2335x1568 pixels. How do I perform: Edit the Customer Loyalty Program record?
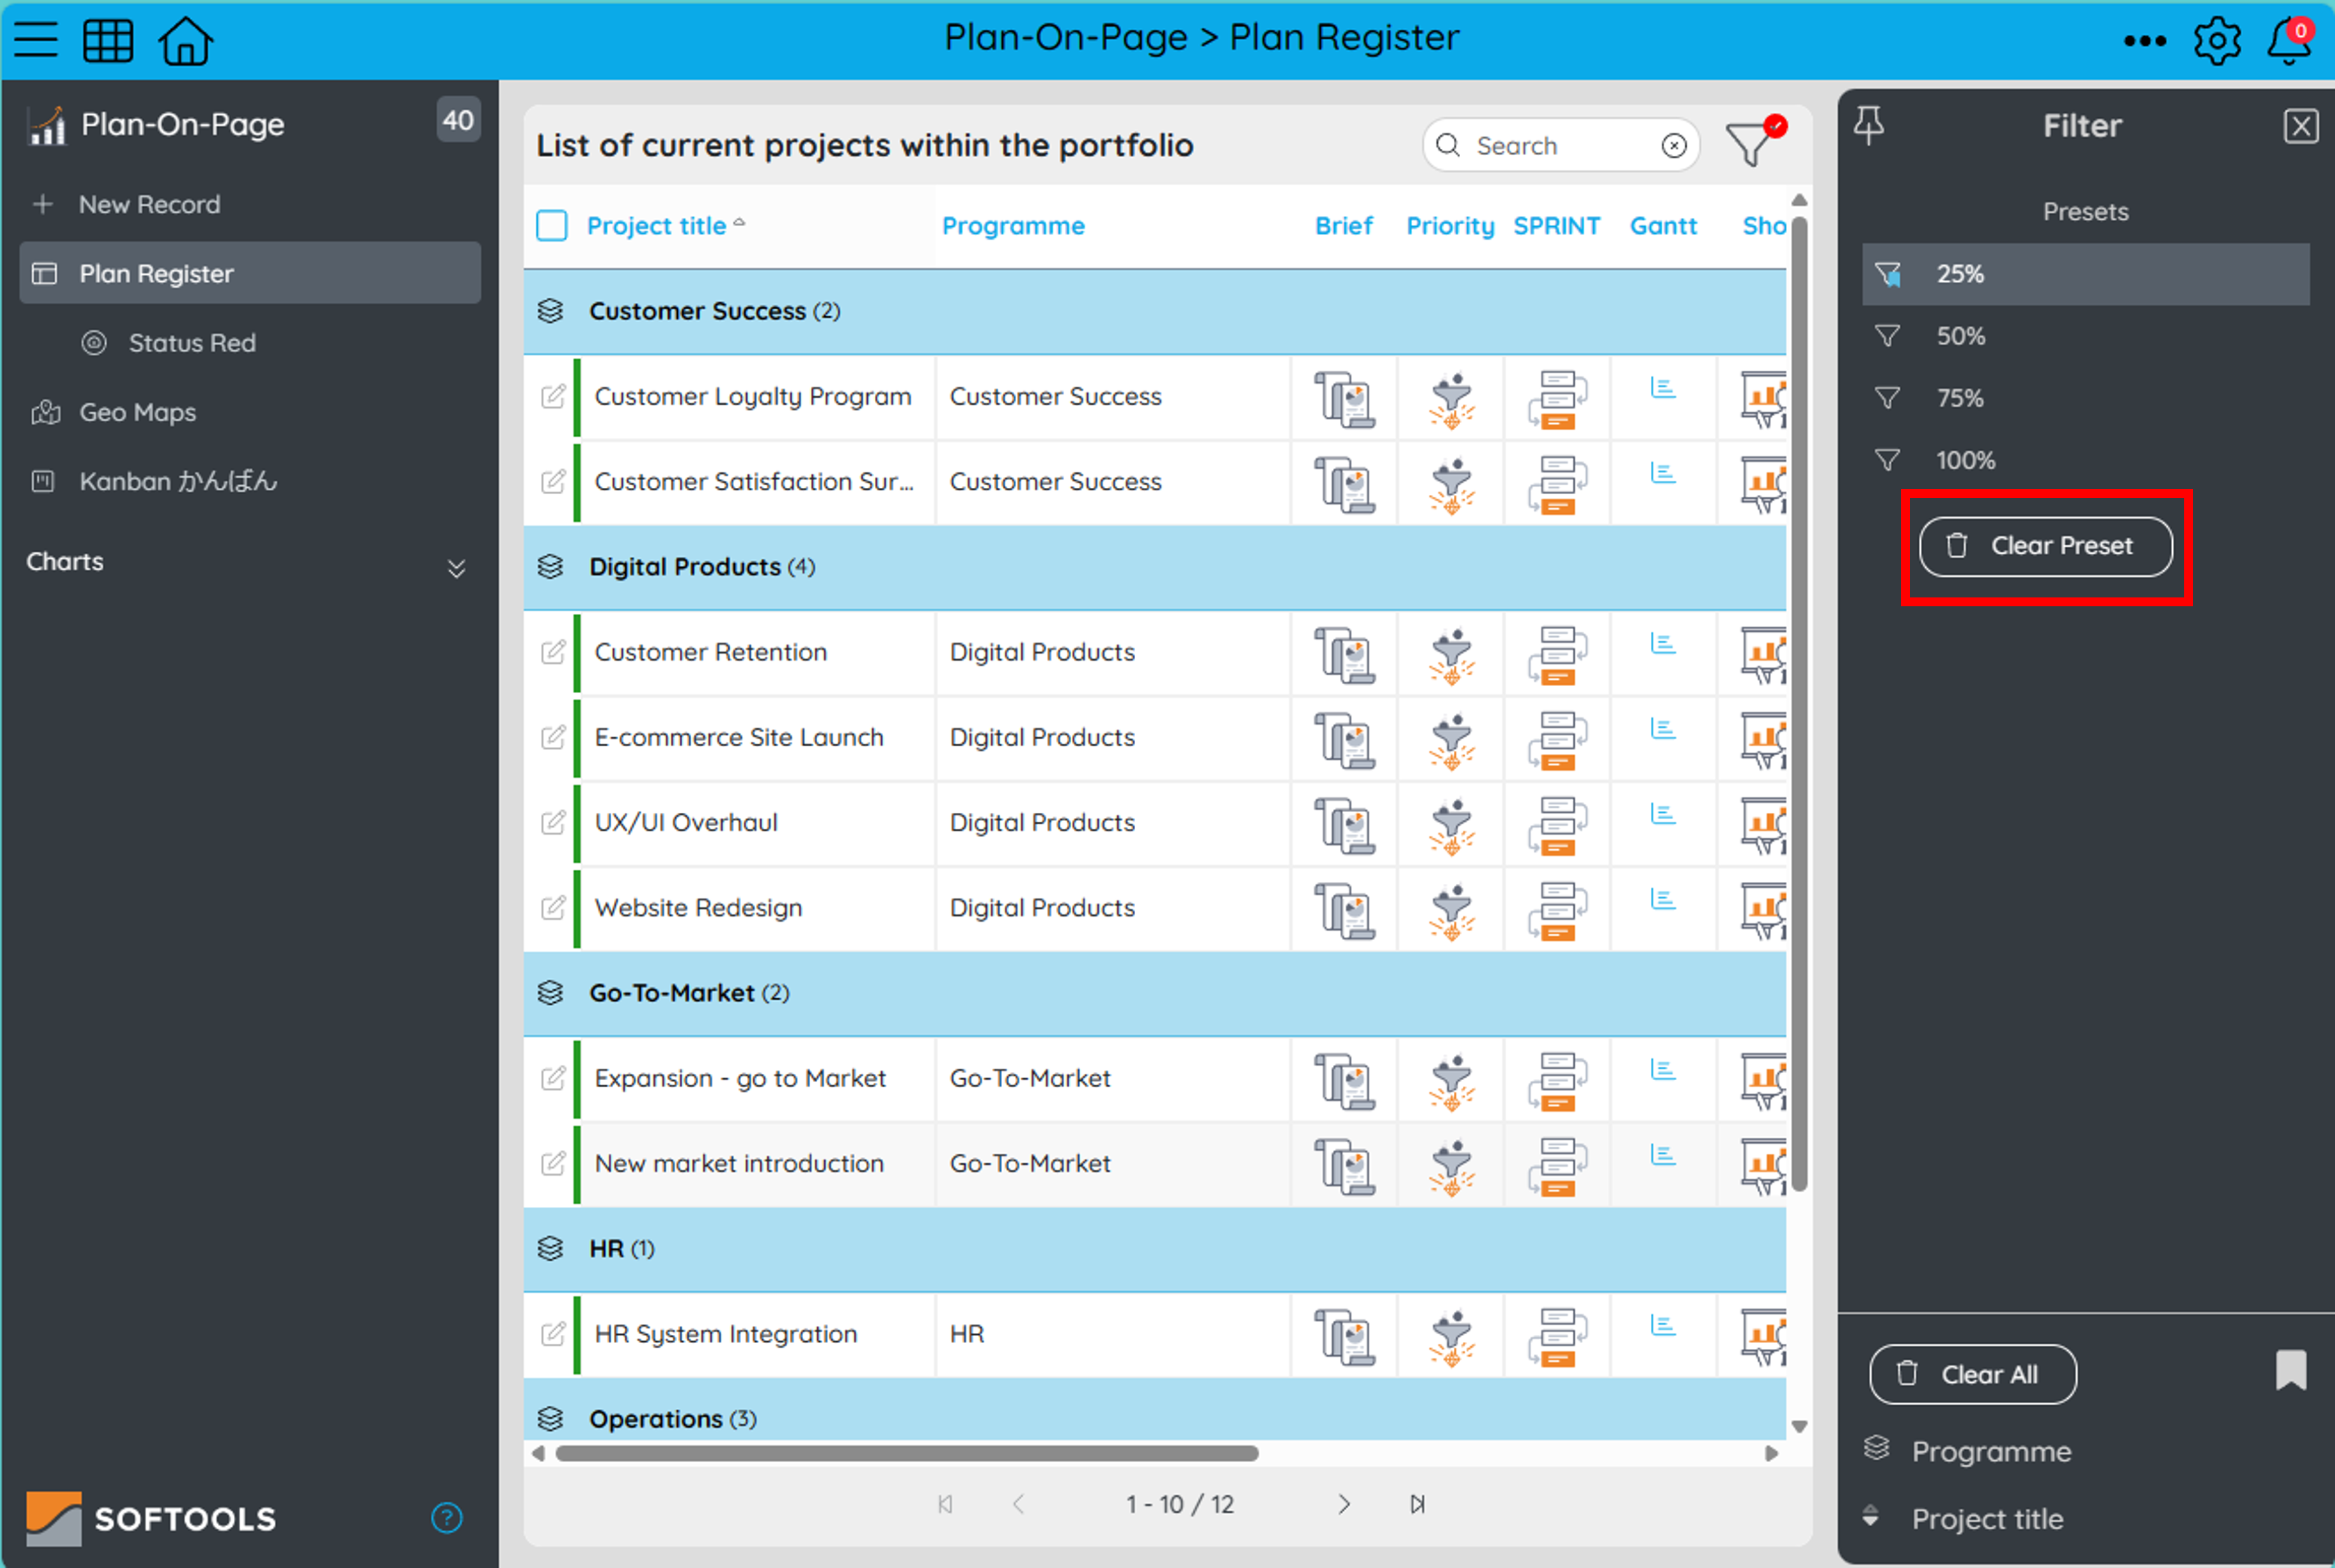tap(553, 396)
